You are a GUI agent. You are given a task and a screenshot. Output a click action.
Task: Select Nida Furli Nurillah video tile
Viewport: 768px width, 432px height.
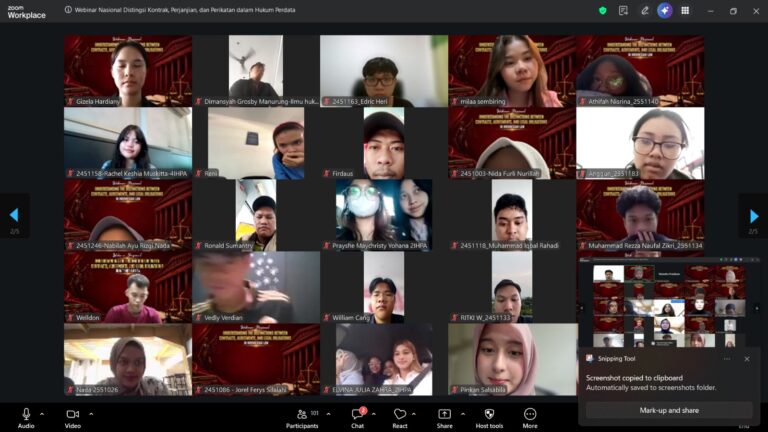click(512, 143)
